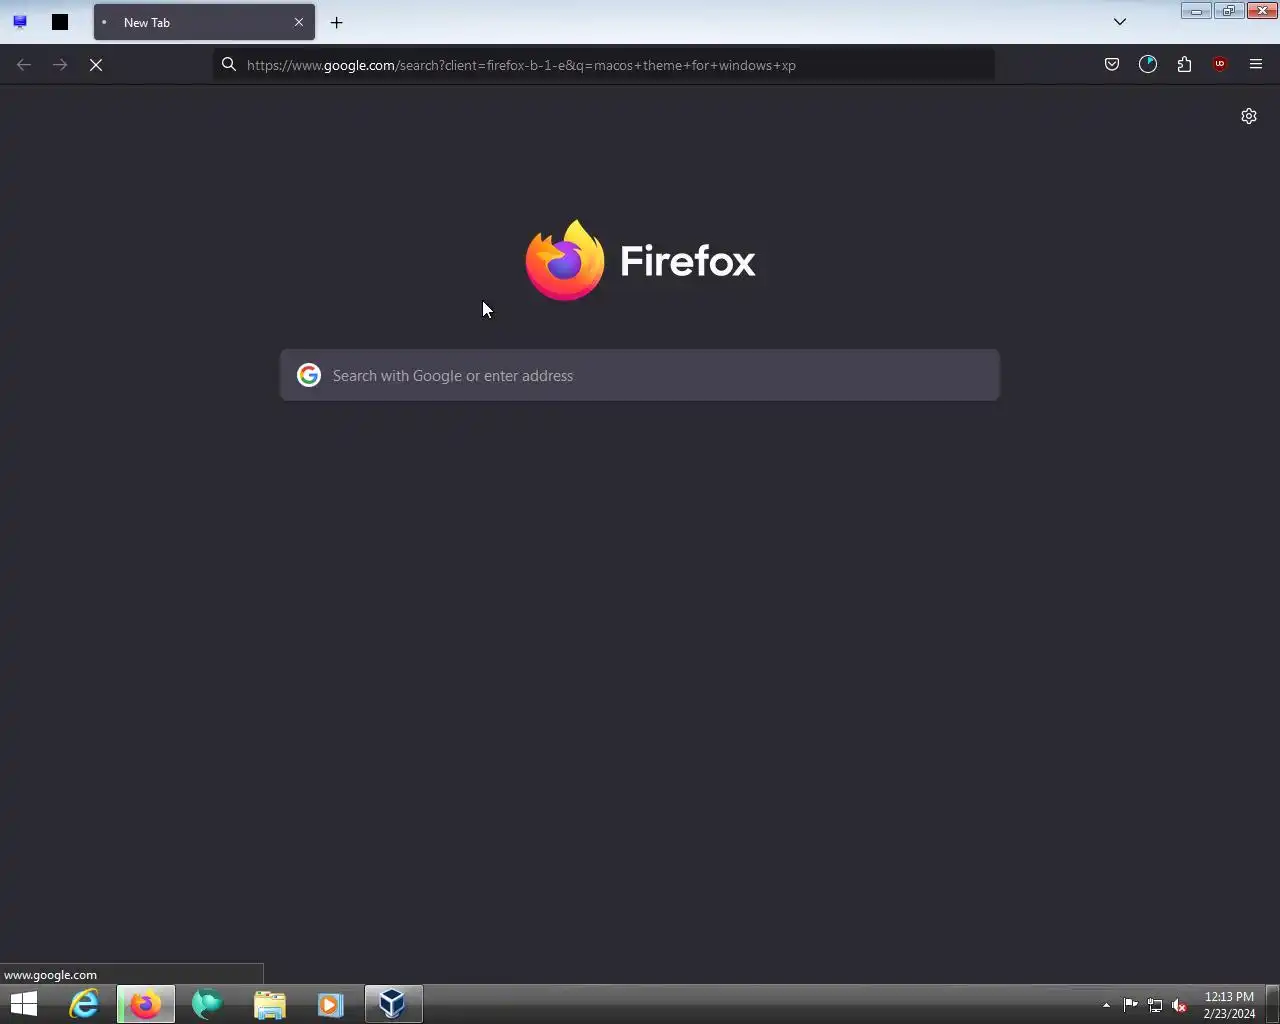The height and width of the screenshot is (1024, 1280).
Task: Open File Explorer from the taskbar
Action: (269, 1003)
